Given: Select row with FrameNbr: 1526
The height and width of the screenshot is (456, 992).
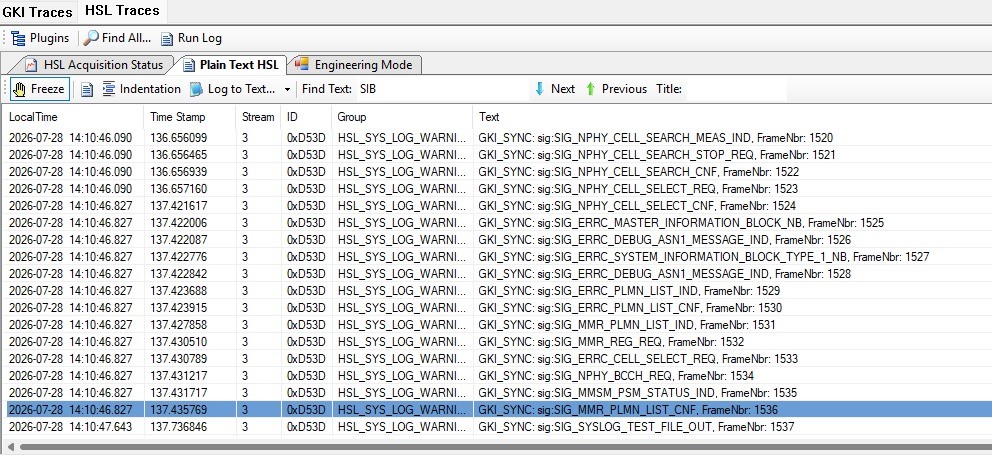Looking at the screenshot, I should [x=499, y=240].
